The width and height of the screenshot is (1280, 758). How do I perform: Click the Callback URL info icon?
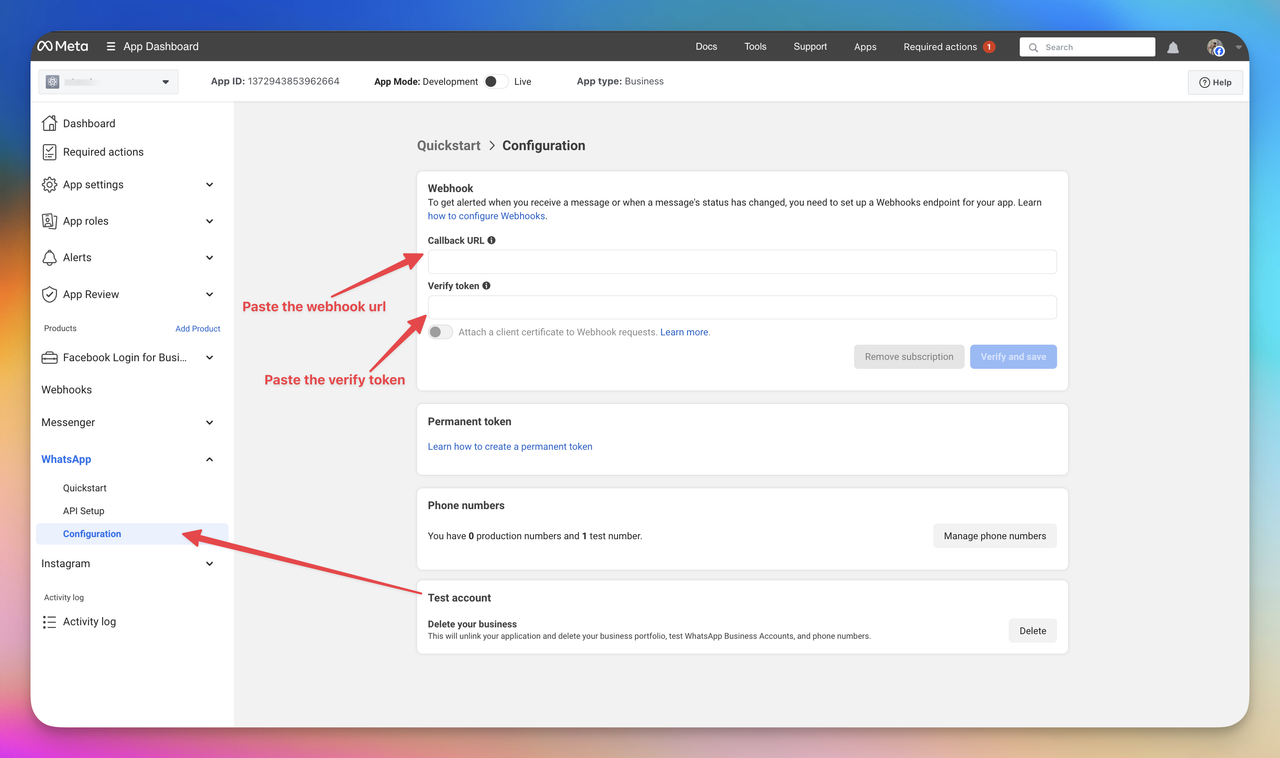(491, 240)
